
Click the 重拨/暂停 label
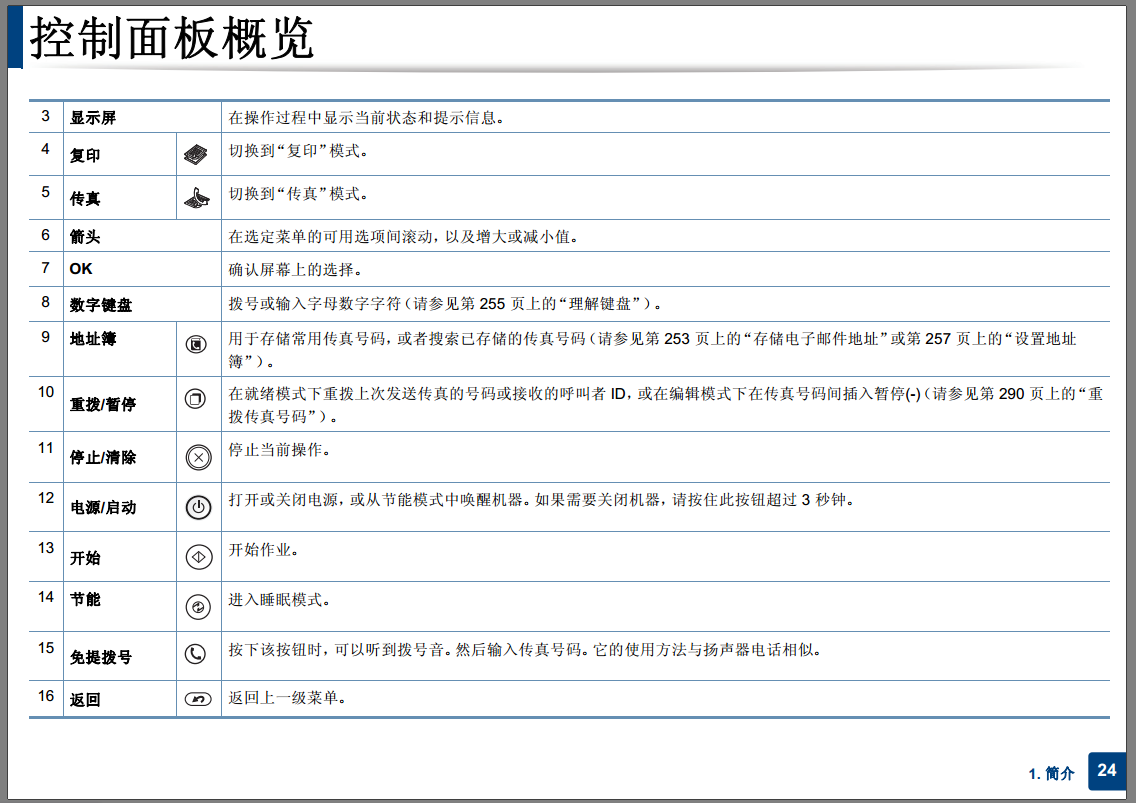pyautogui.click(x=103, y=404)
